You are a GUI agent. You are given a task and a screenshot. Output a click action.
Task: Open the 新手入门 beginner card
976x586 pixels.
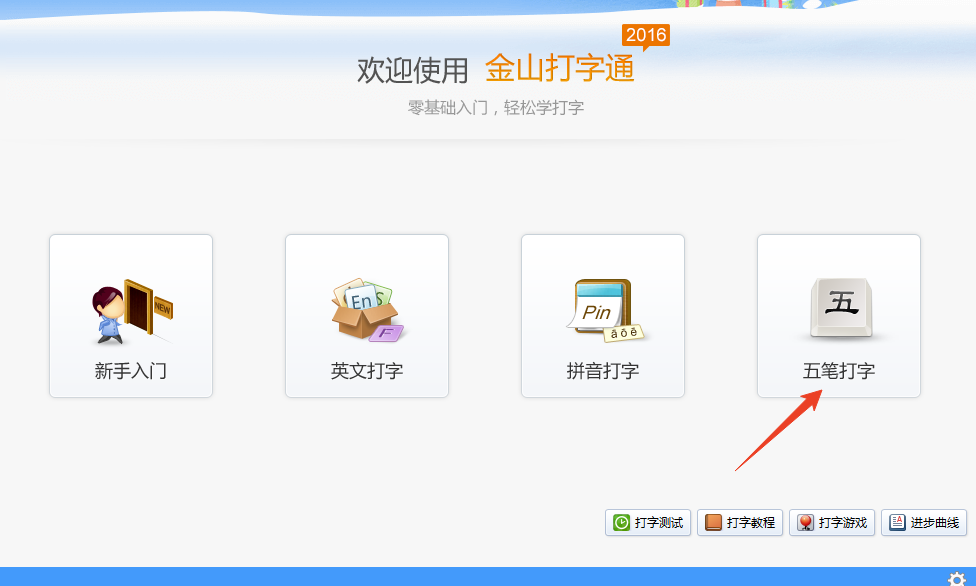pyautogui.click(x=131, y=316)
